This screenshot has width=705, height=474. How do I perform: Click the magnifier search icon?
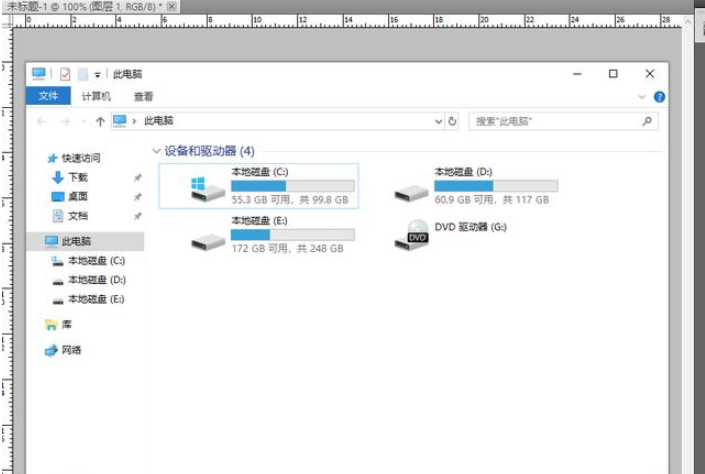647,121
